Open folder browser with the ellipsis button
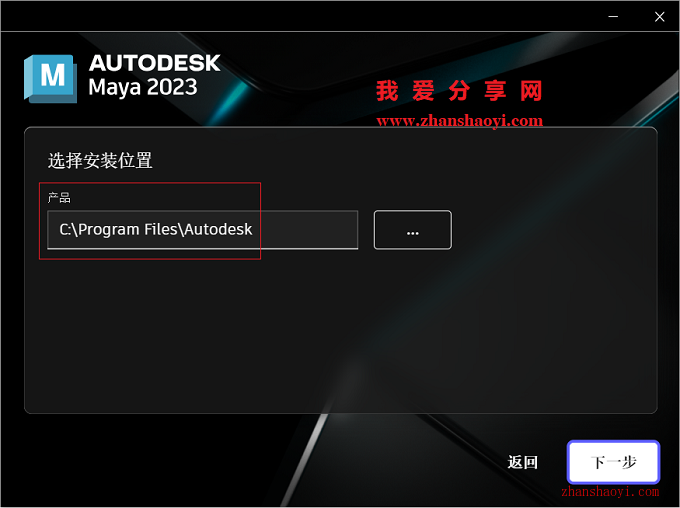 (x=412, y=230)
